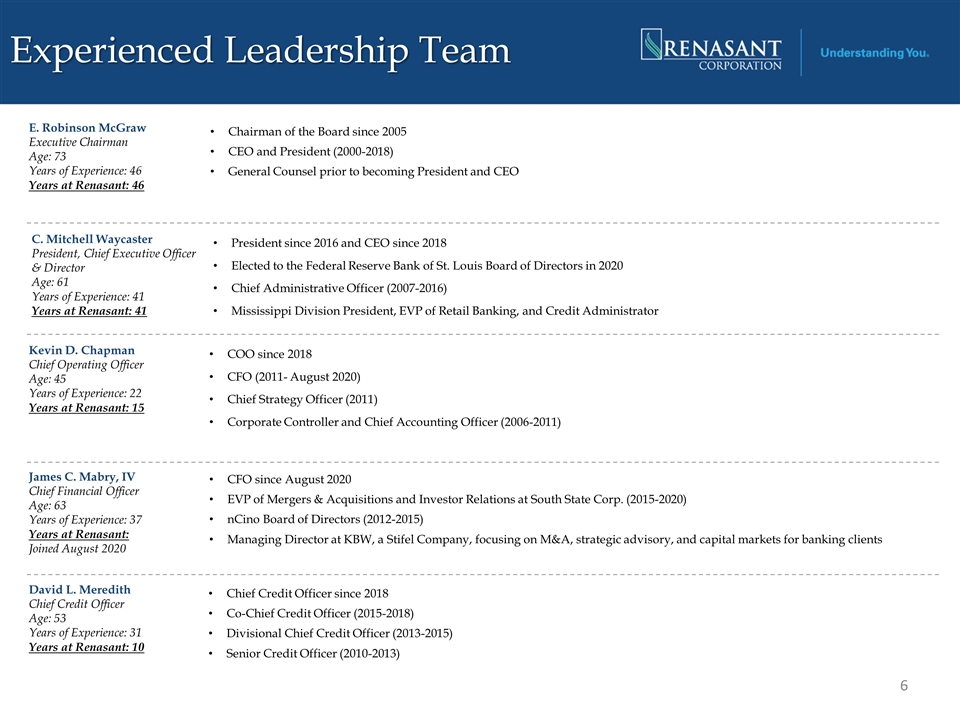Click the underlined Years at Renasant: 10
960x720 pixels.
click(86, 647)
